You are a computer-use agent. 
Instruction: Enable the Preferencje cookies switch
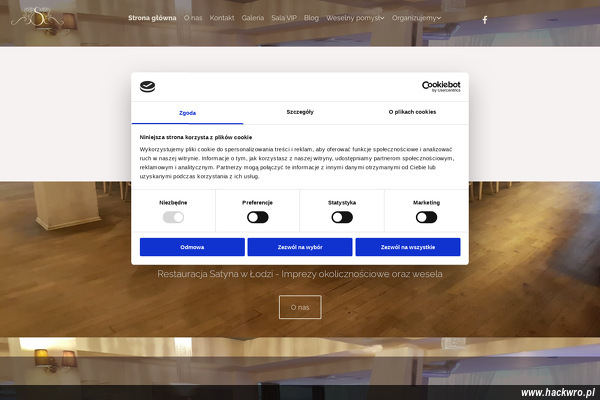(258, 216)
